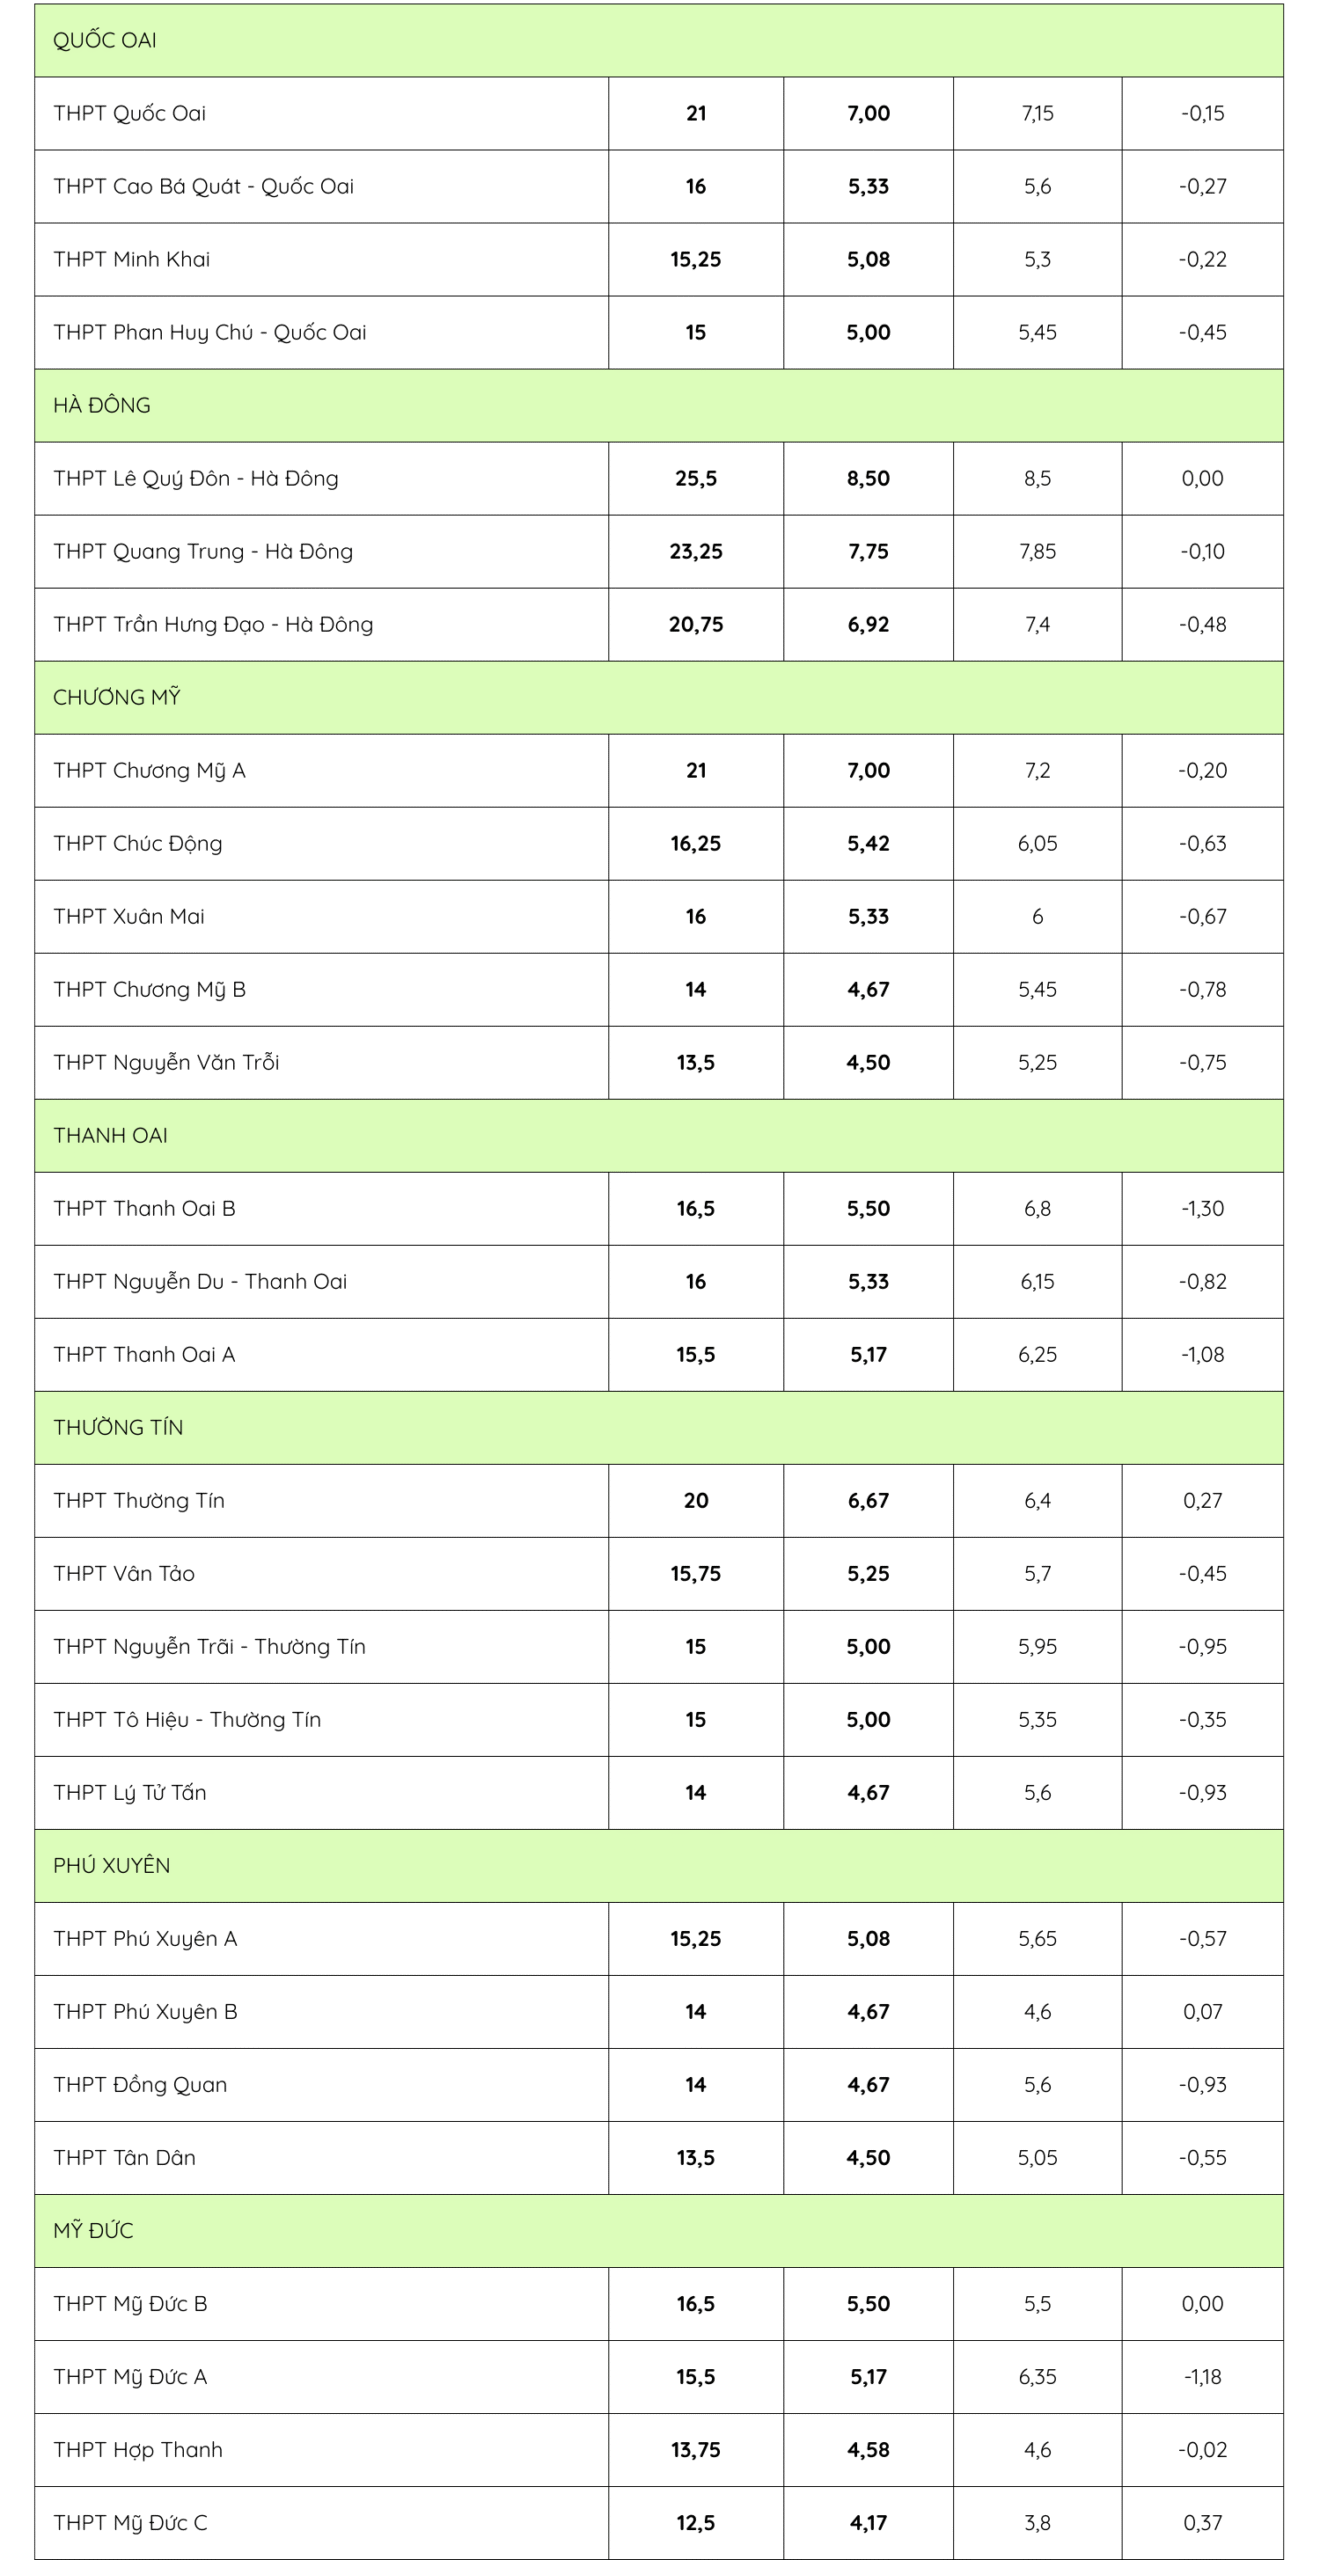Screen dimensions: 1320x2560
Task: Click the THPT Vân Tảo school name
Action: point(124,1573)
